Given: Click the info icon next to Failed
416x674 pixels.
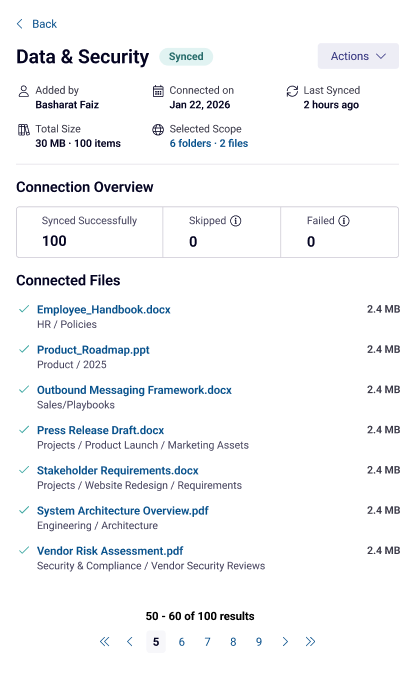Looking at the screenshot, I should (344, 221).
